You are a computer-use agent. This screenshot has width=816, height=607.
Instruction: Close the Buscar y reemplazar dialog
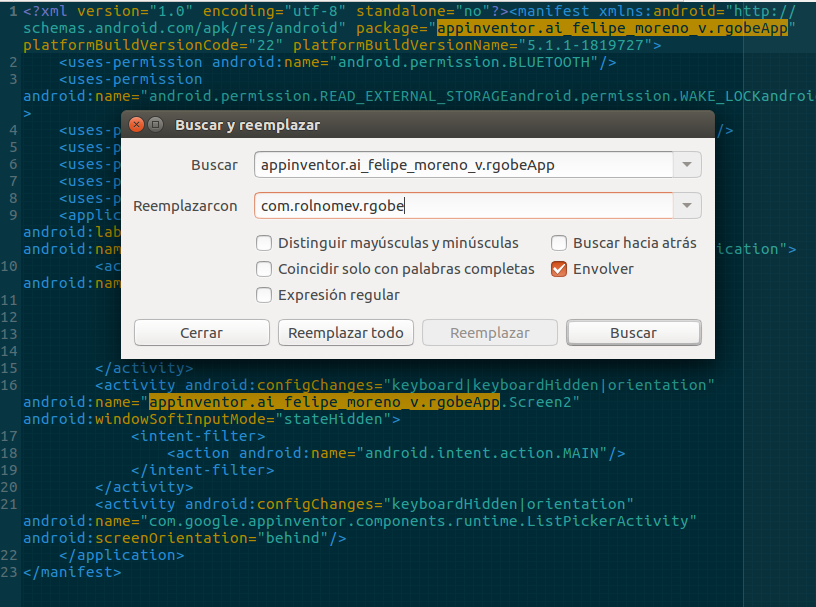pyautogui.click(x=136, y=124)
